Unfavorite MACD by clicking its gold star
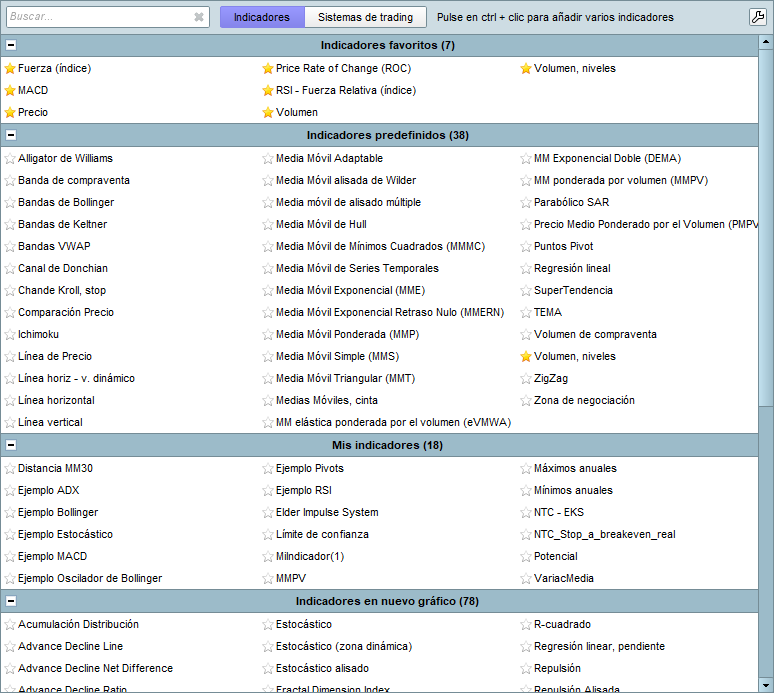This screenshot has height=693, width=774. tap(10, 91)
